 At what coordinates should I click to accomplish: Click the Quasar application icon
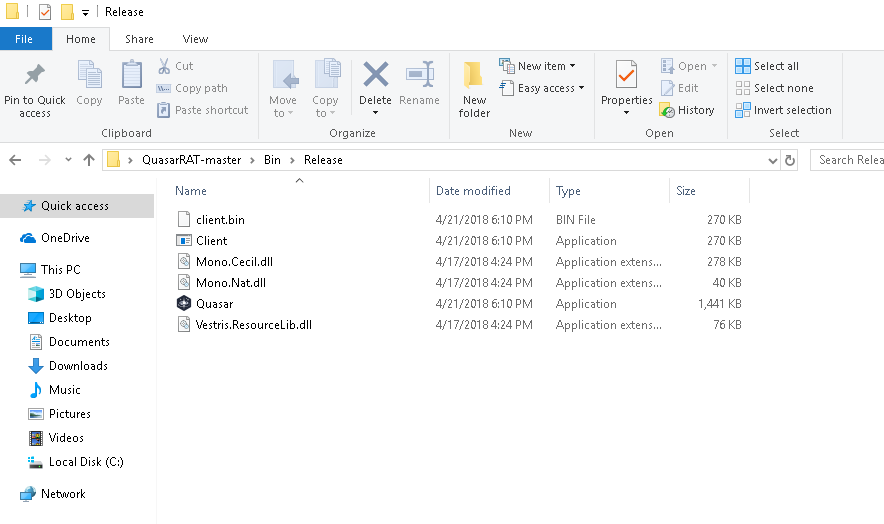click(184, 303)
